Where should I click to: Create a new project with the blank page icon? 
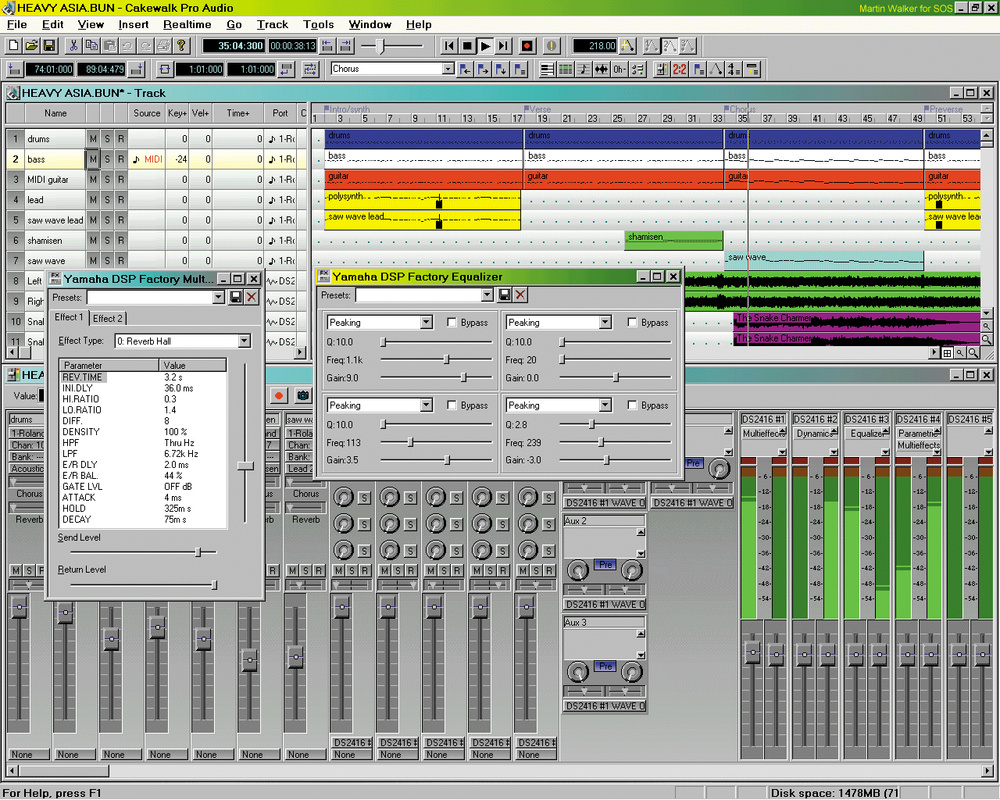point(13,45)
